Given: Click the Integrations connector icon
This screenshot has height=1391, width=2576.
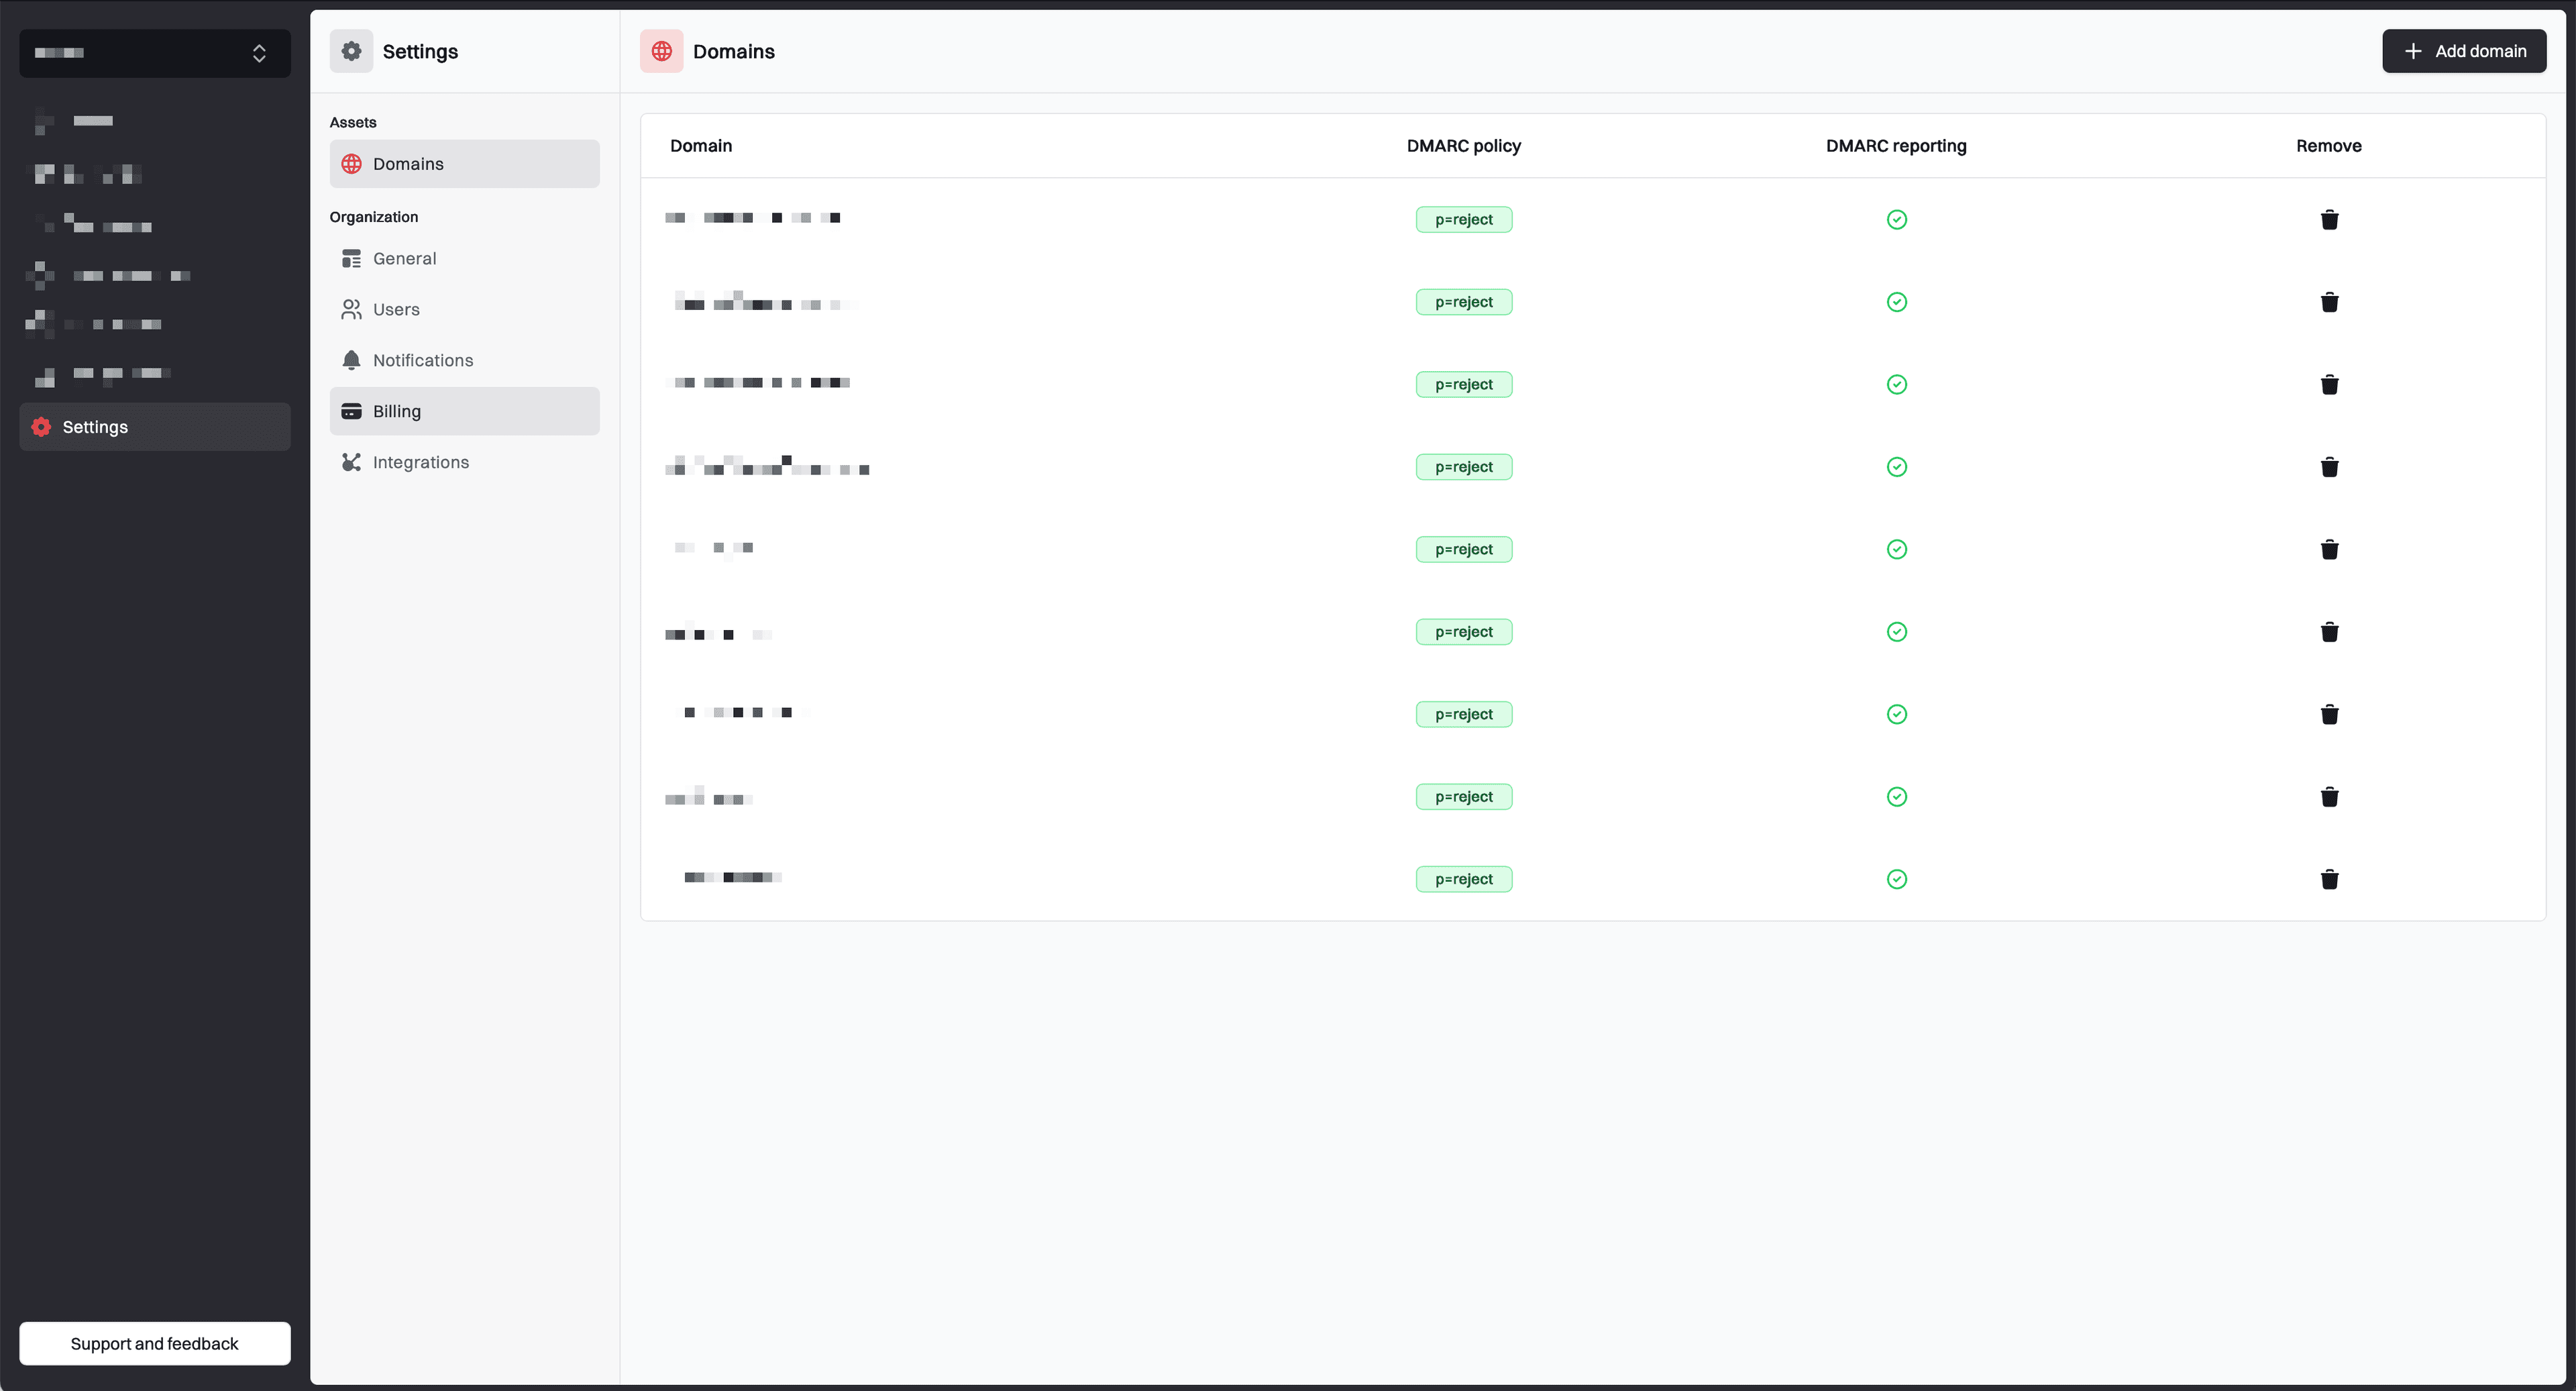Looking at the screenshot, I should tap(351, 462).
